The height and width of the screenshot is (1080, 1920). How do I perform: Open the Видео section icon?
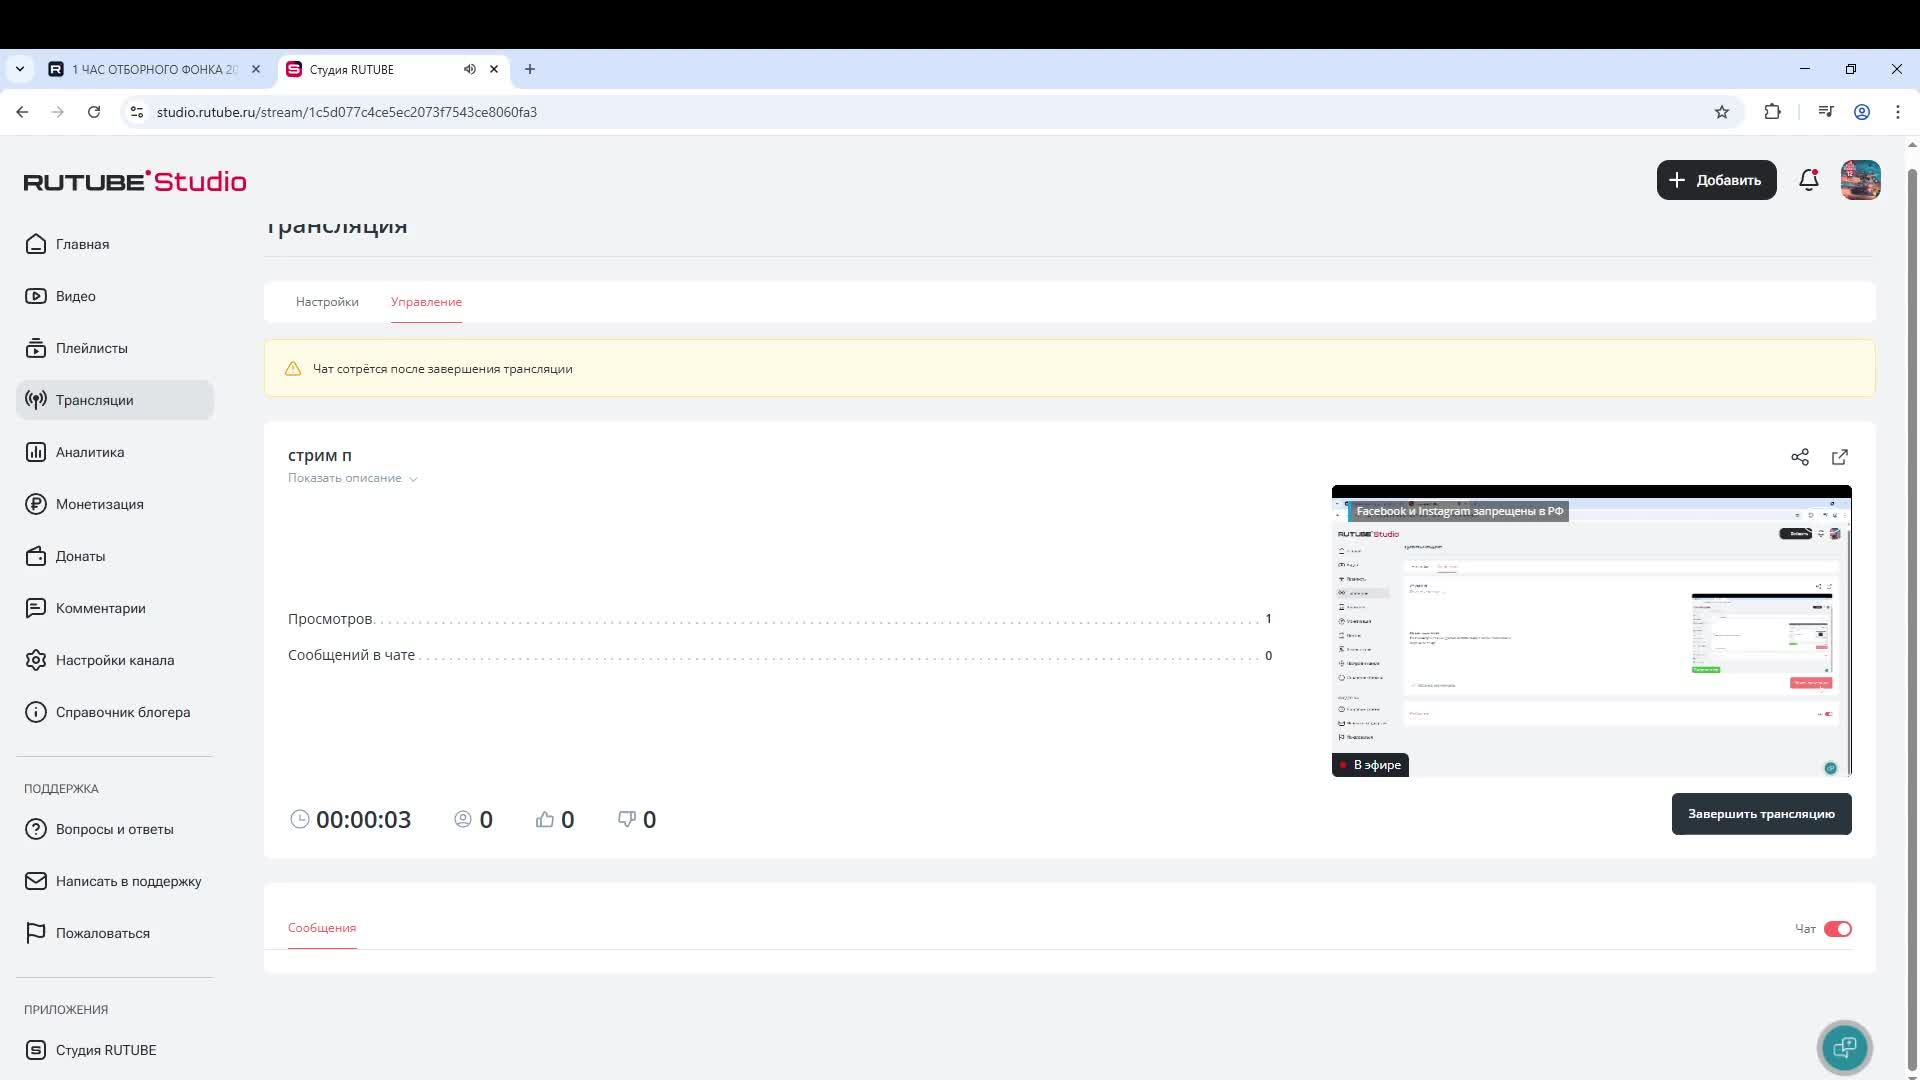coord(36,296)
